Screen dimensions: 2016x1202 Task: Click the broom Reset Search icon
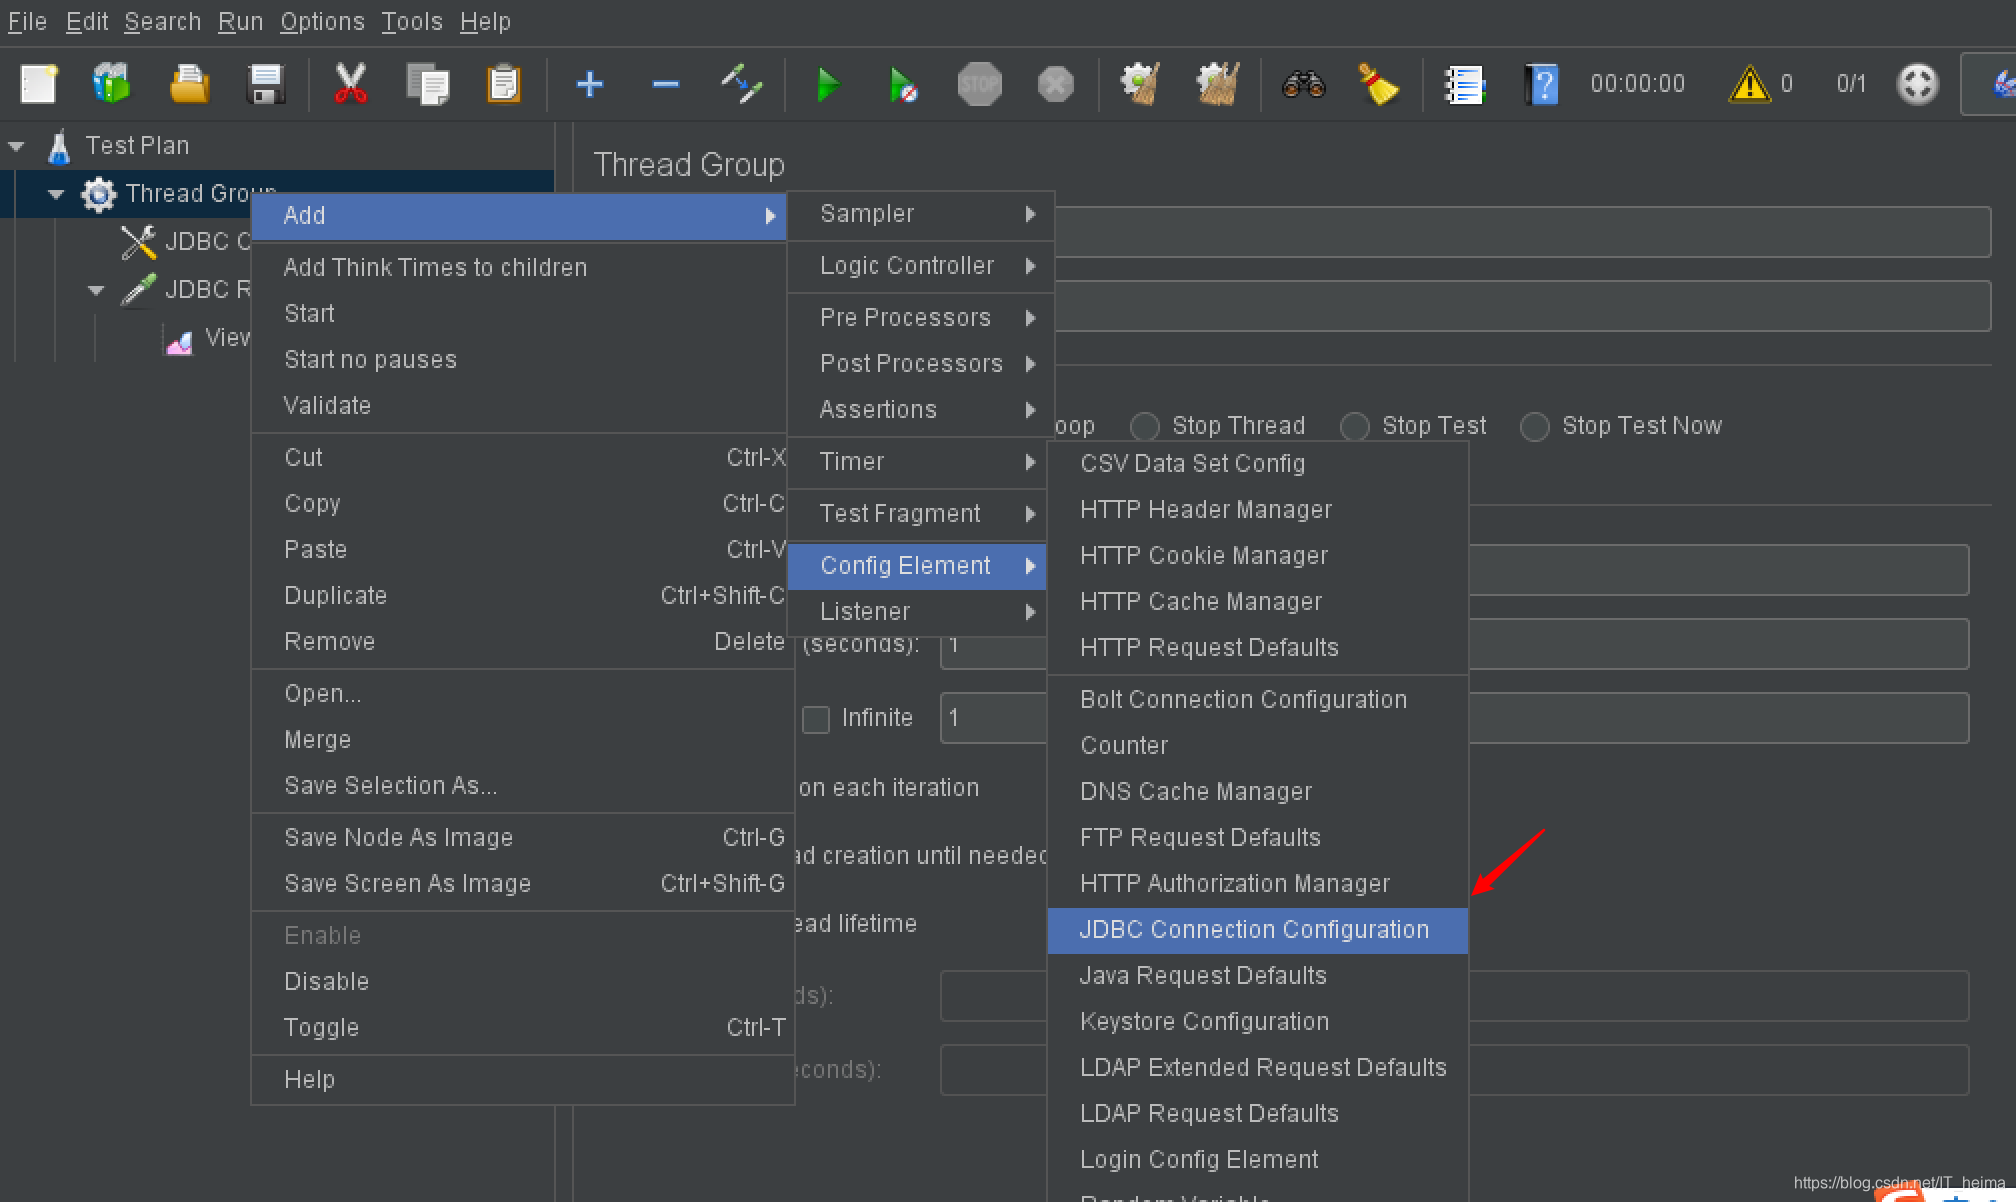[x=1378, y=85]
